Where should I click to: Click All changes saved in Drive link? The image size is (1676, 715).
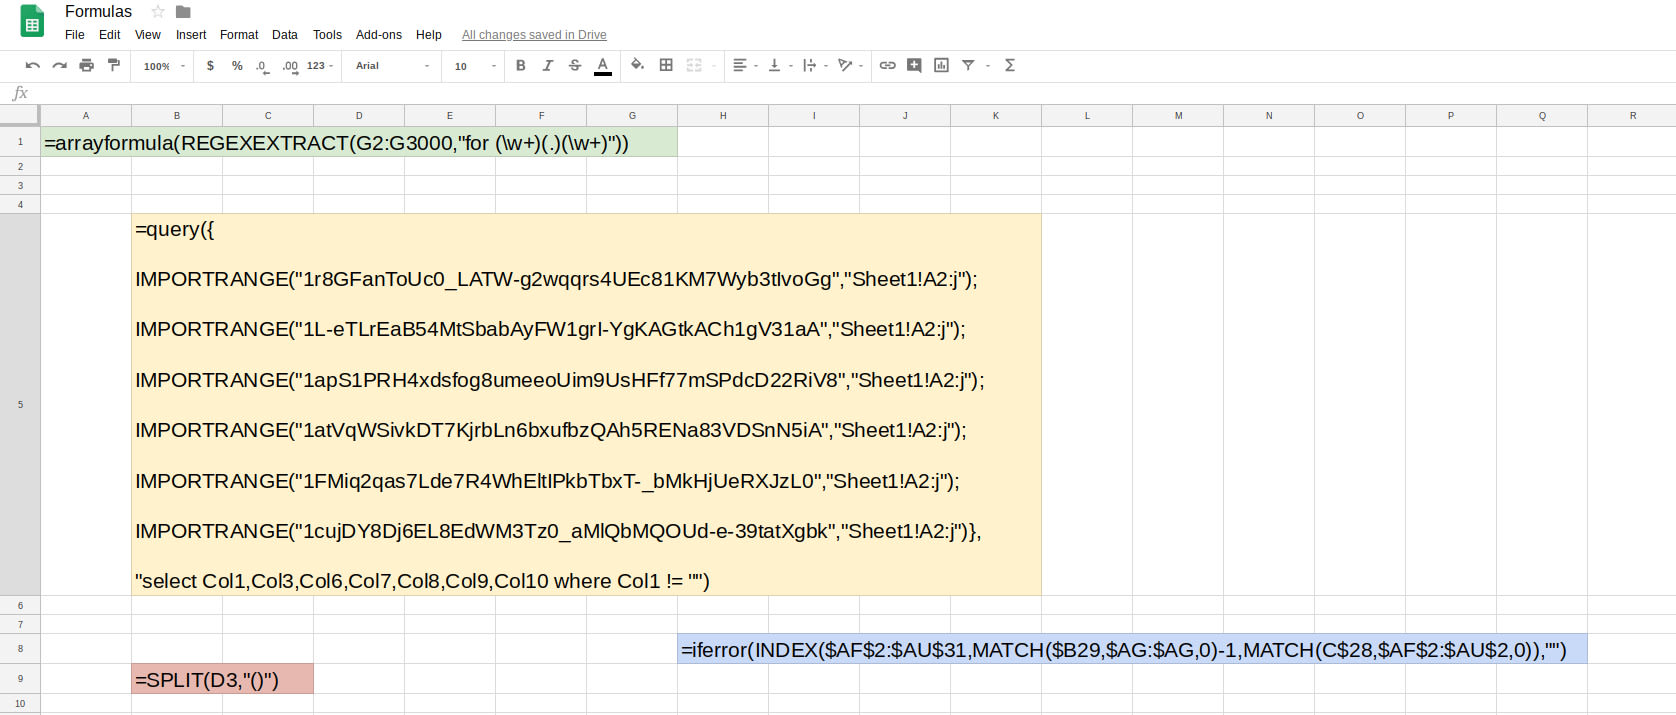pos(534,35)
